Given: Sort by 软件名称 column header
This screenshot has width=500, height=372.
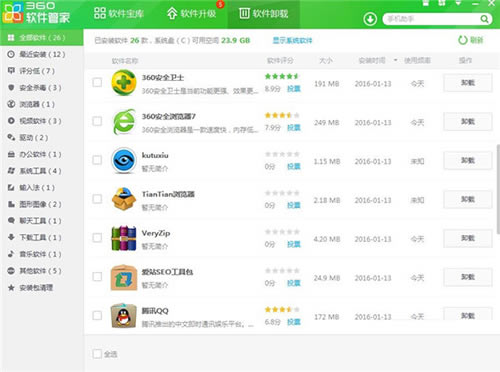Looking at the screenshot, I should coord(125,61).
